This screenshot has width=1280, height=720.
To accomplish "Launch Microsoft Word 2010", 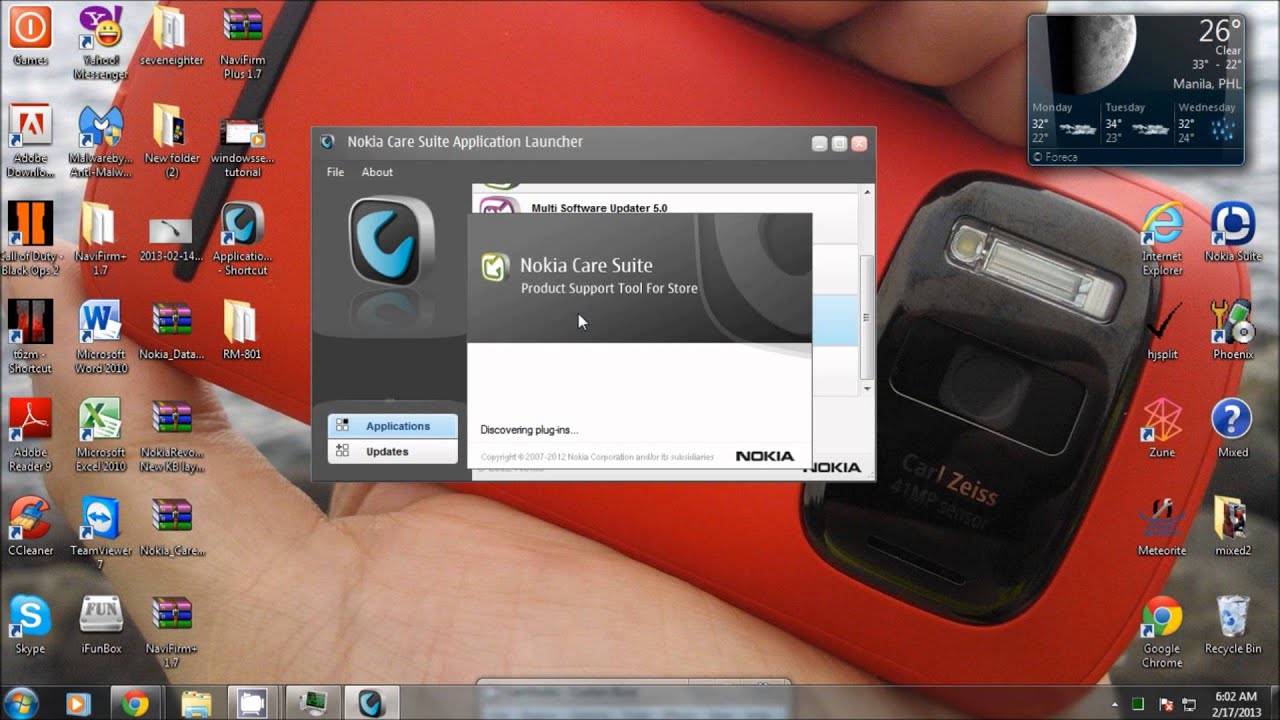I will point(101,337).
